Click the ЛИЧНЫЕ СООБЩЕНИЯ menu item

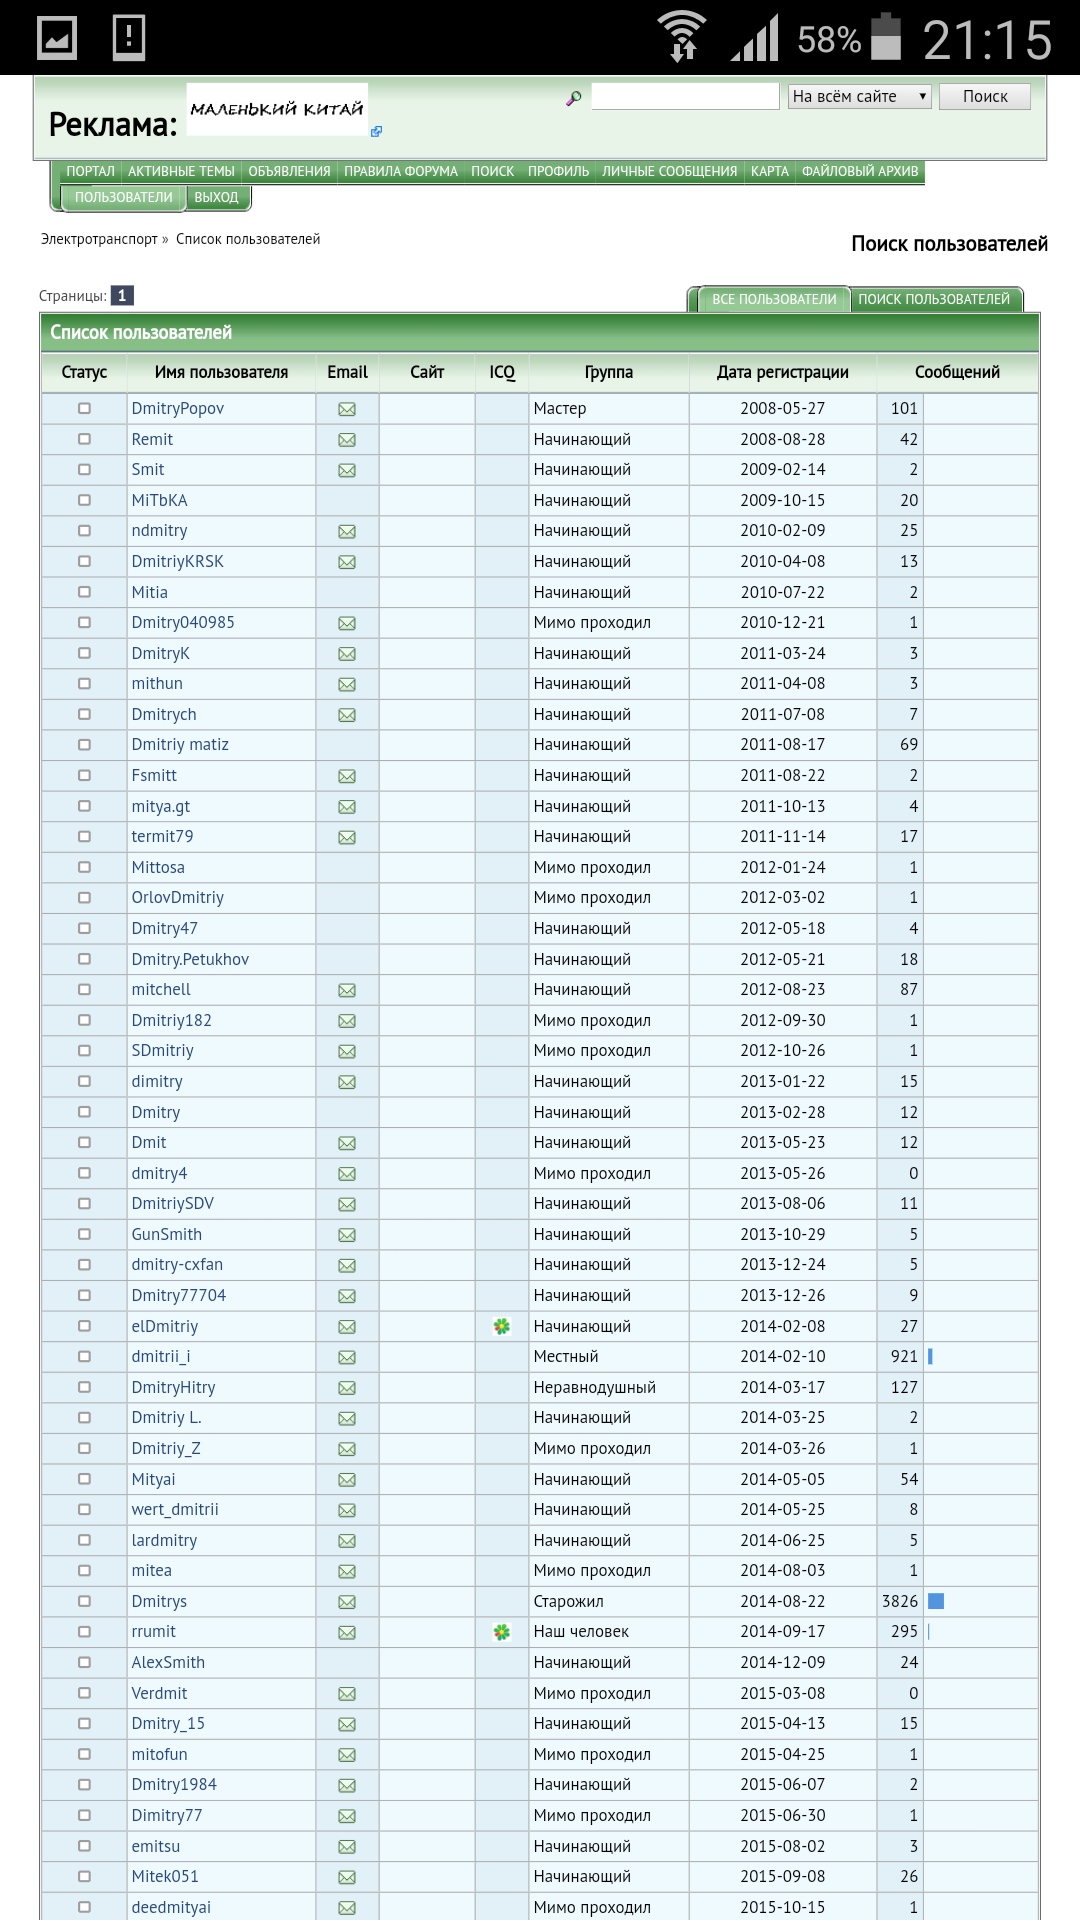(669, 172)
